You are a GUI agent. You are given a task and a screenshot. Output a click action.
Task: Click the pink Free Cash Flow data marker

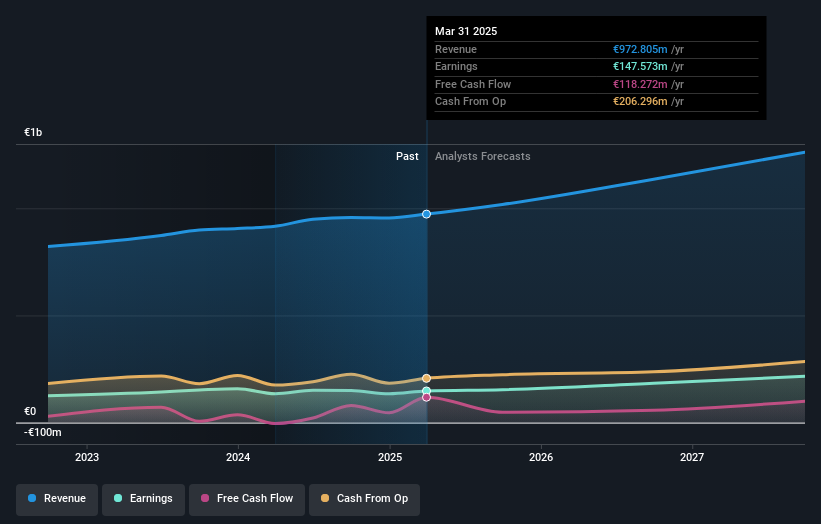(426, 397)
